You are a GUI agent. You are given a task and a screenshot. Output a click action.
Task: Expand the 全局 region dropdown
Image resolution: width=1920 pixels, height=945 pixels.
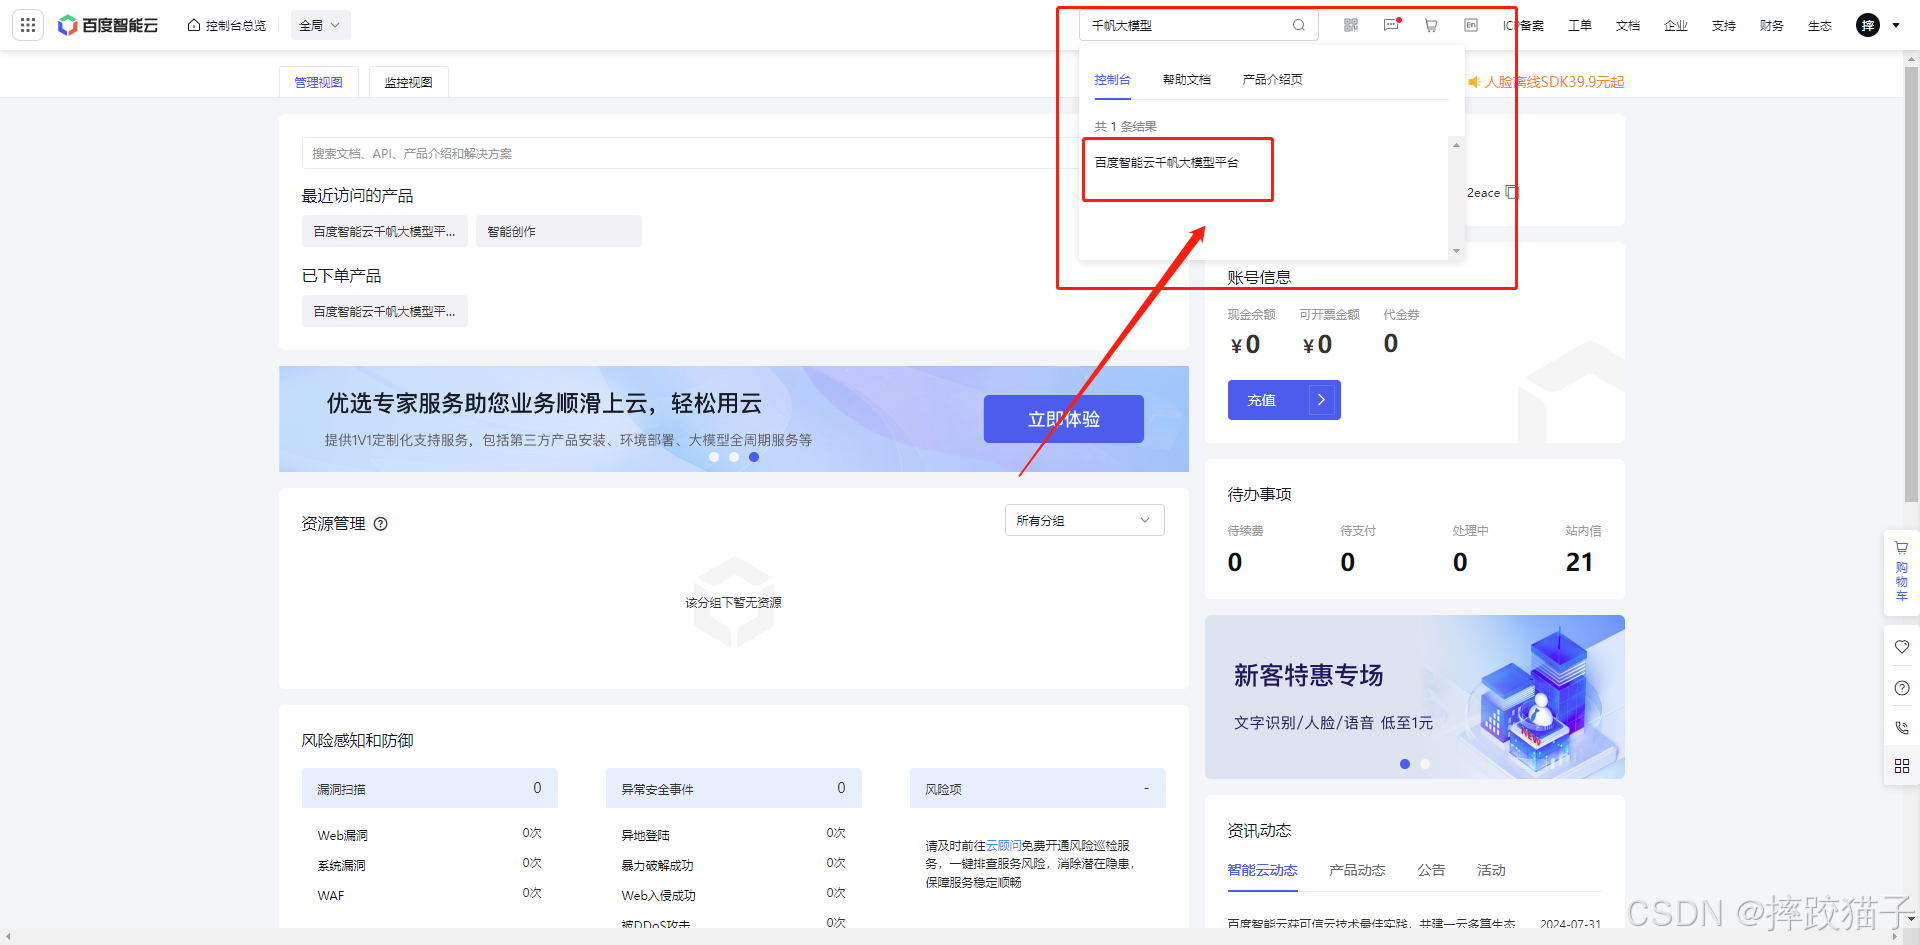[320, 25]
